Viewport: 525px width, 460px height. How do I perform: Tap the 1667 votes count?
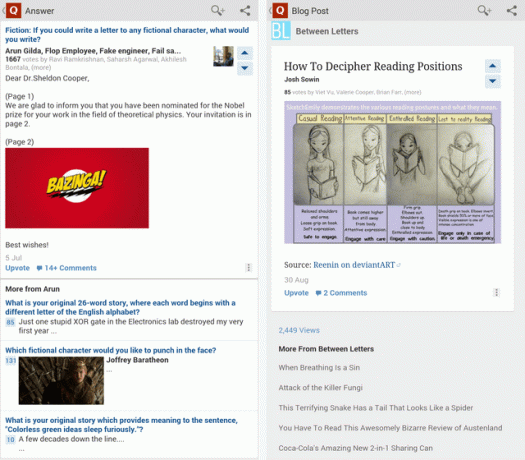(x=13, y=59)
